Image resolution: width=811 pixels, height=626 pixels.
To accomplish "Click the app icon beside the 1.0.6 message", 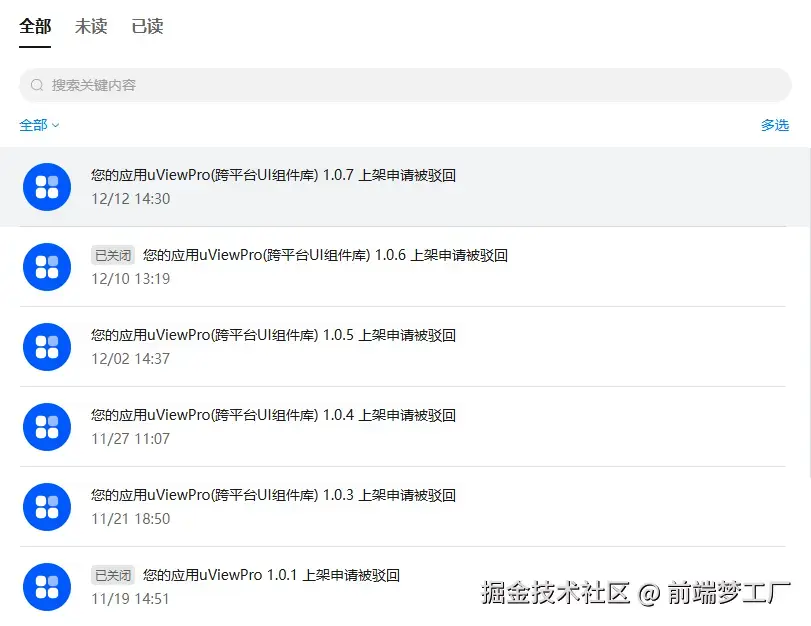I will (47, 267).
